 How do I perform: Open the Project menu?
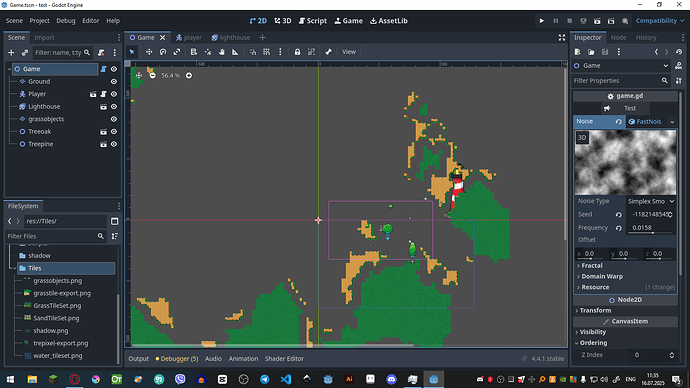[x=39, y=21]
